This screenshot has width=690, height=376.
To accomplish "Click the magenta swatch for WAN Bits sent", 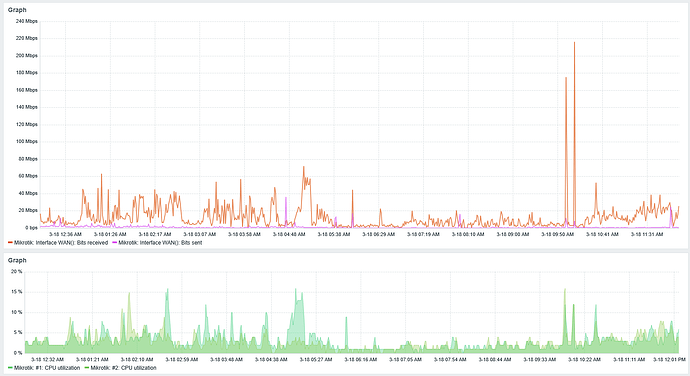I will coord(115,243).
